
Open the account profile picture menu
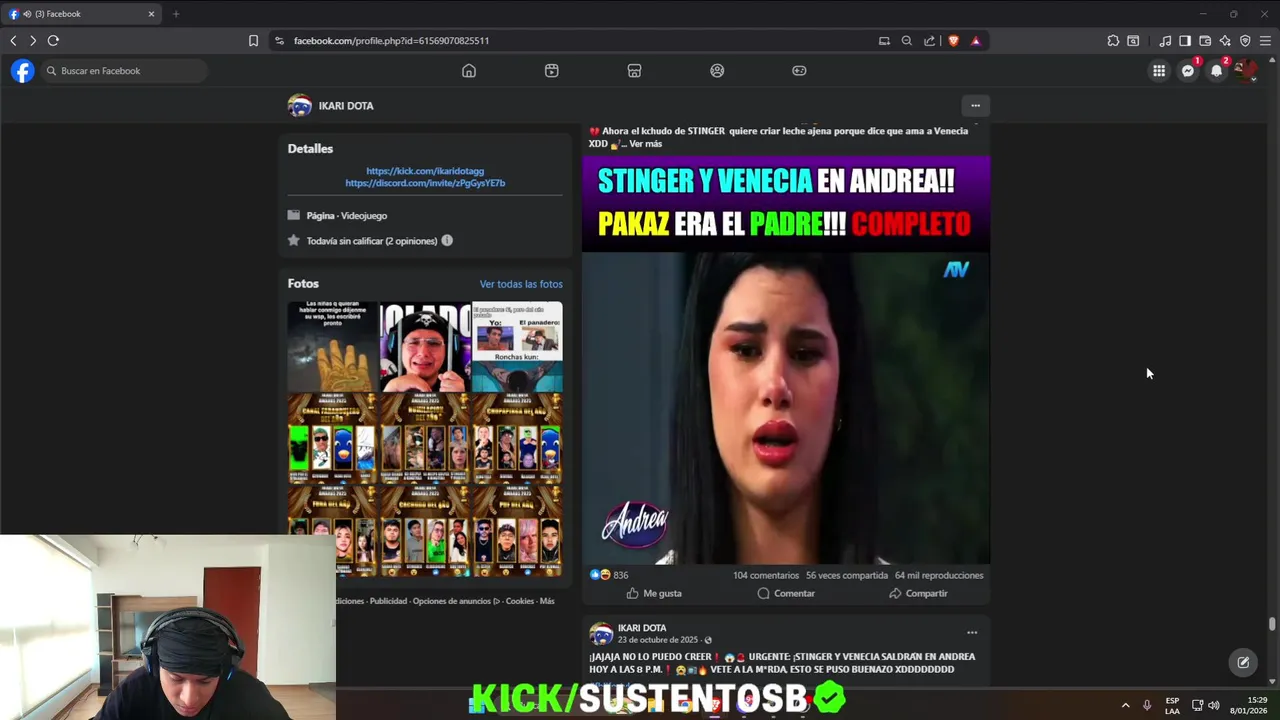[1245, 71]
